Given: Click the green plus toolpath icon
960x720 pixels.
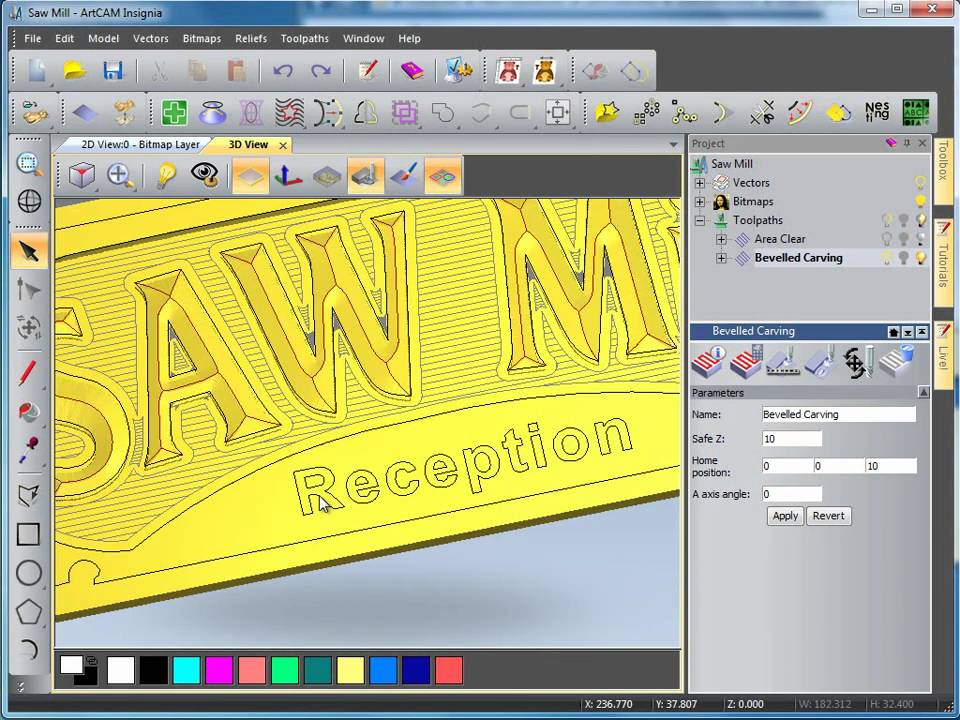Looking at the screenshot, I should [x=174, y=113].
